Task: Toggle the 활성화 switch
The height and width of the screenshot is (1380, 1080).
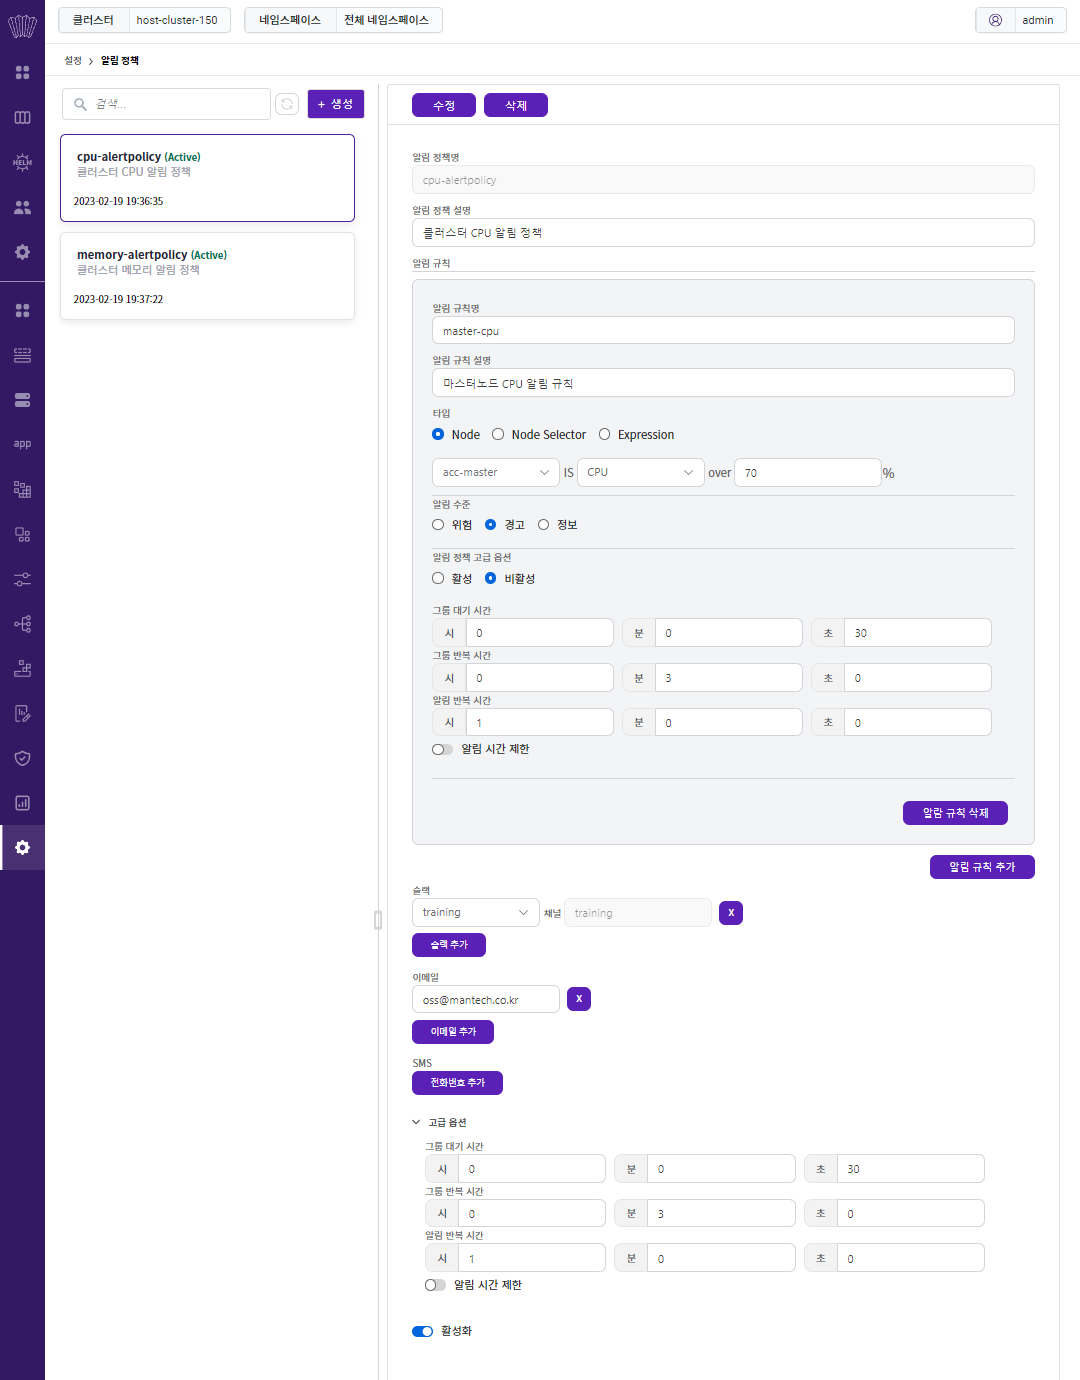Action: (x=423, y=1331)
